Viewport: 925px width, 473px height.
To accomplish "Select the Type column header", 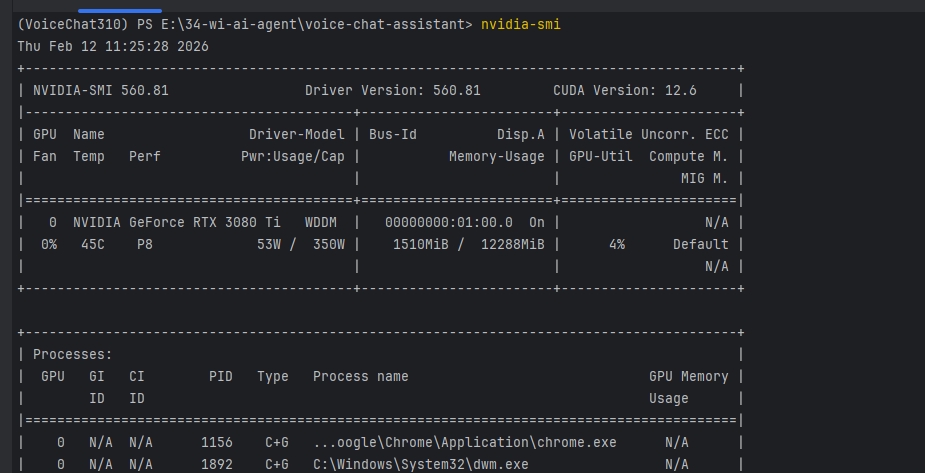I will point(273,377).
